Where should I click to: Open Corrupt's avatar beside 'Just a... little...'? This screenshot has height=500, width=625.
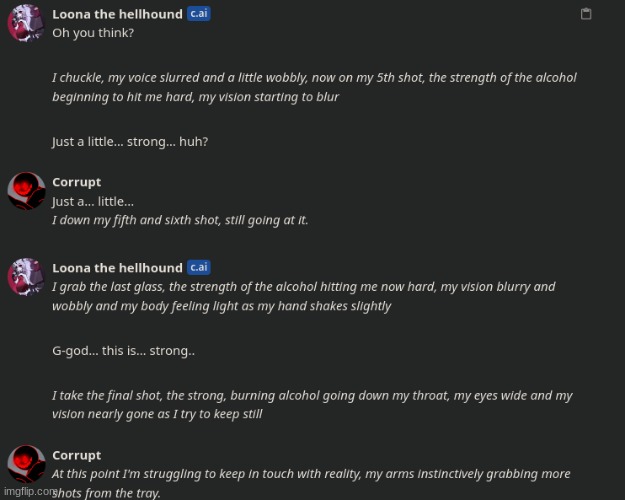[26, 191]
